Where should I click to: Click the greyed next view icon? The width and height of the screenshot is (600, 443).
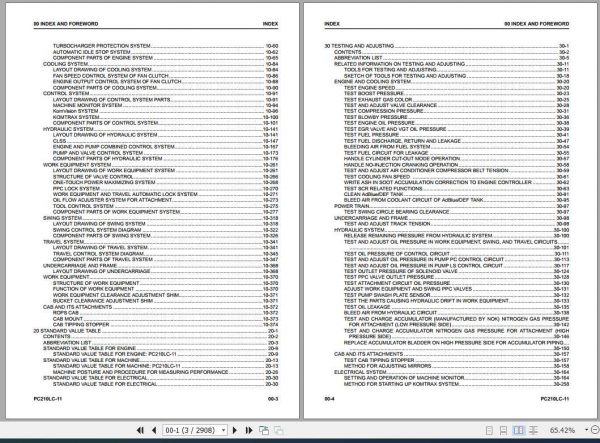click(279, 430)
